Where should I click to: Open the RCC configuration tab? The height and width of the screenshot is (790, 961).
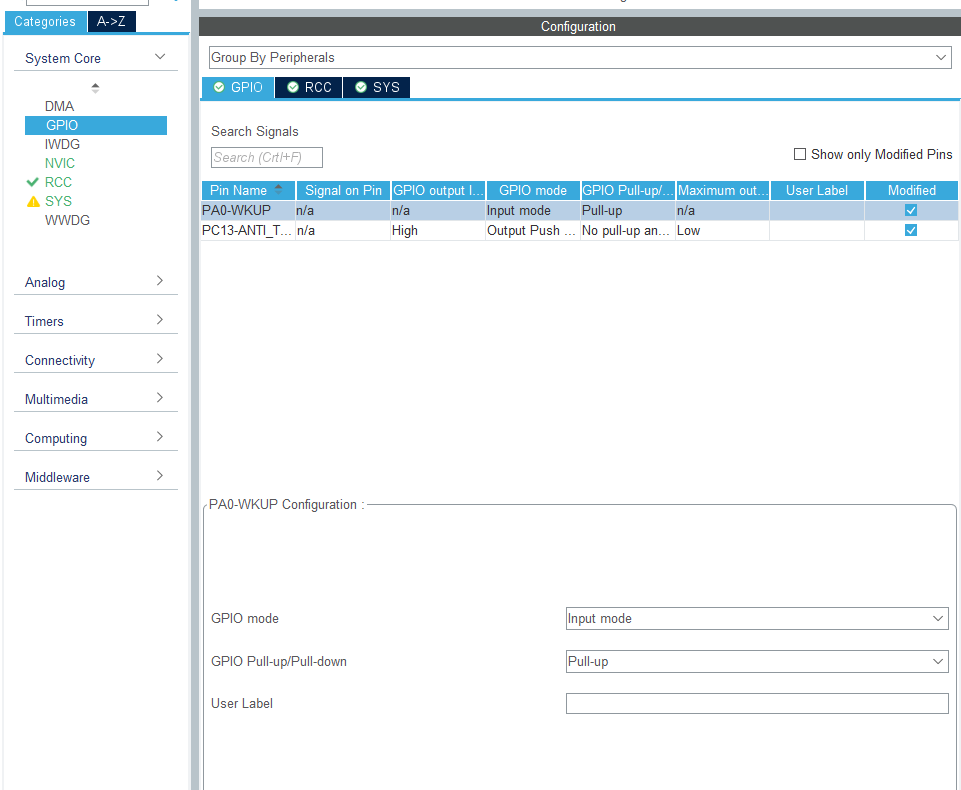[x=309, y=87]
